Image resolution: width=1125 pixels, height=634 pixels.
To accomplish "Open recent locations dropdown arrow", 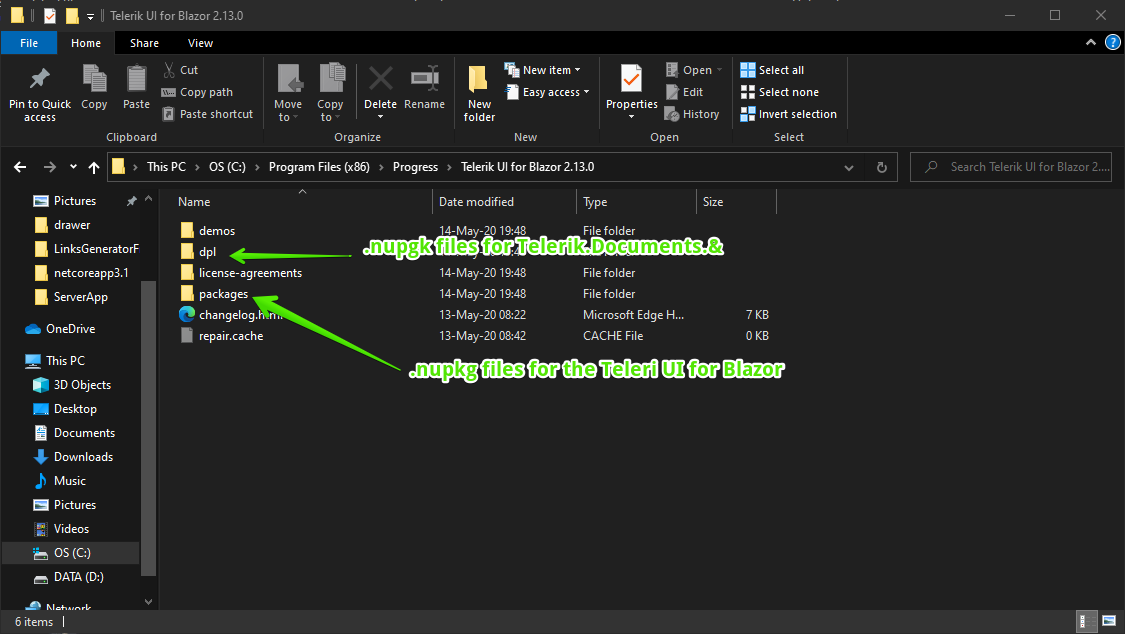I will tap(73, 167).
